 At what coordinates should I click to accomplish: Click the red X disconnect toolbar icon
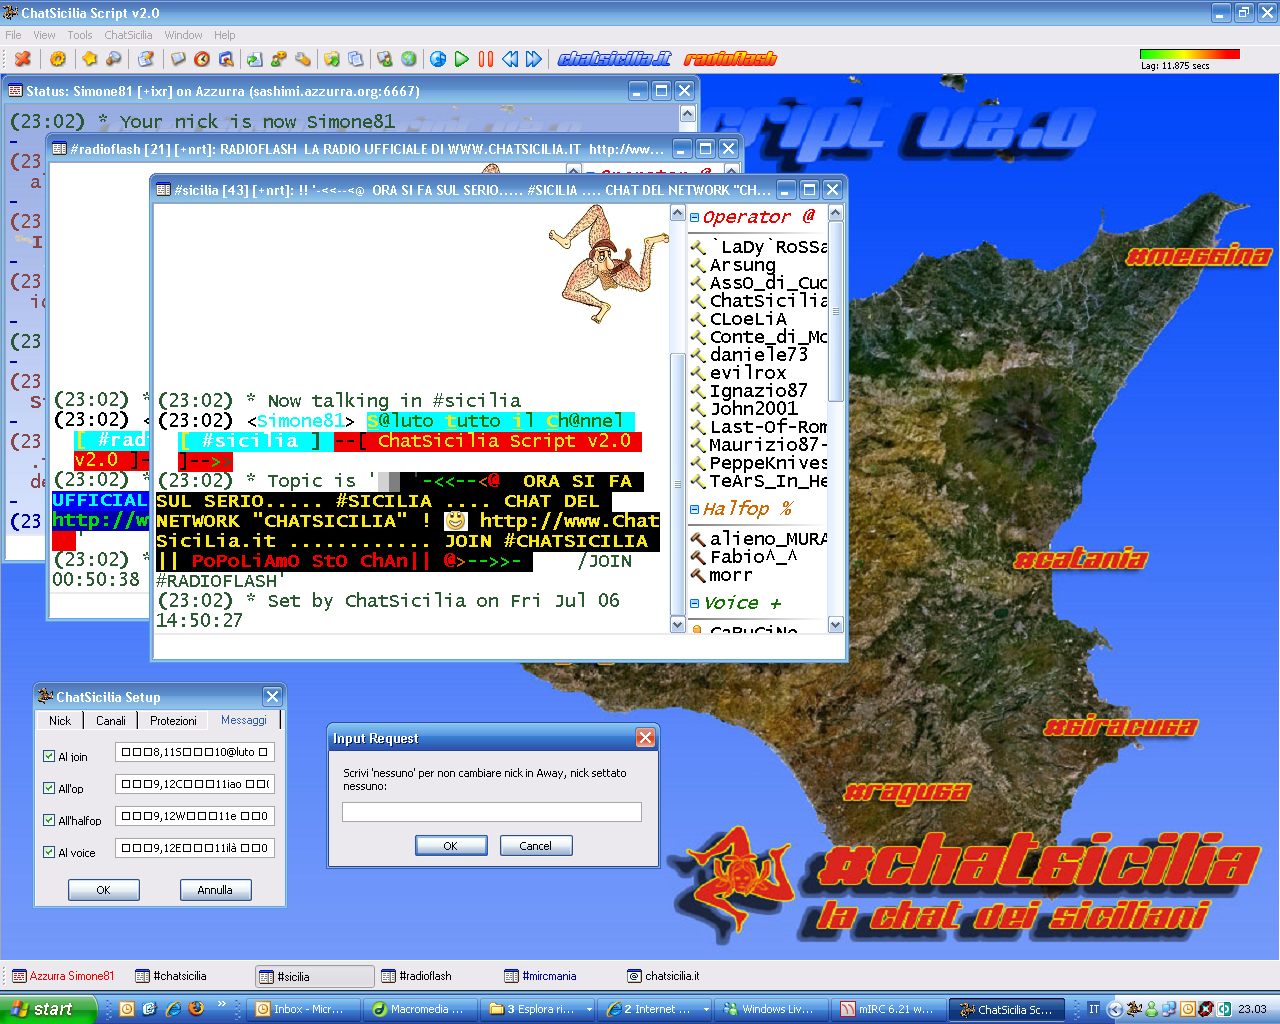(23, 59)
